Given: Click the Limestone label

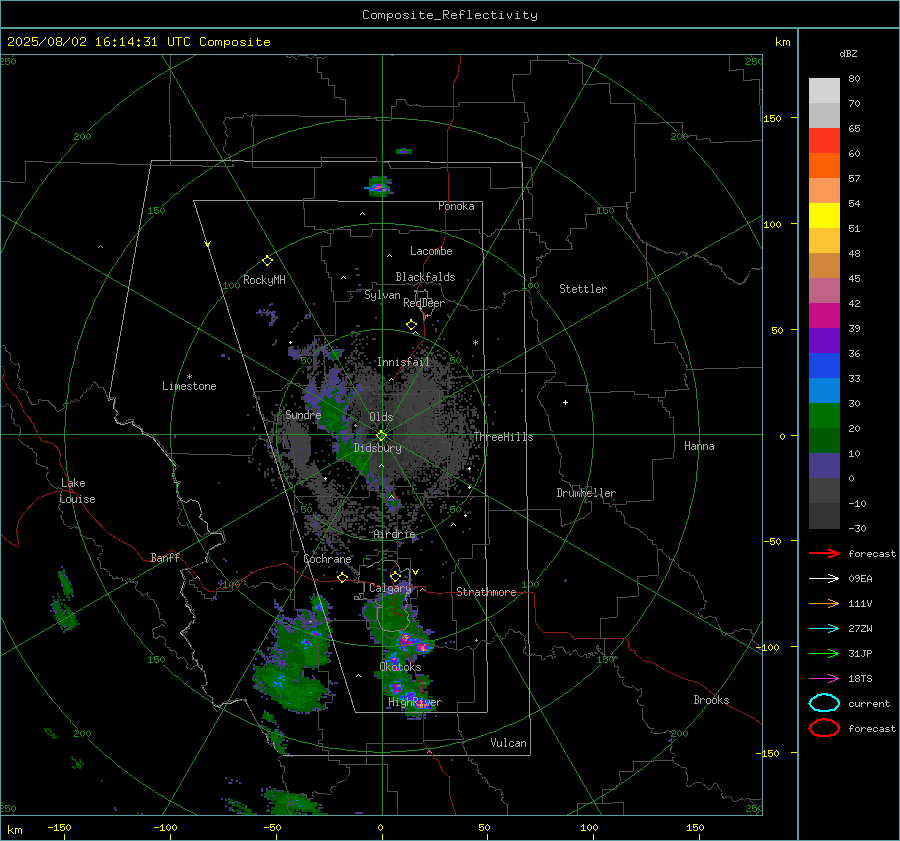Looking at the screenshot, I should 189,386.
